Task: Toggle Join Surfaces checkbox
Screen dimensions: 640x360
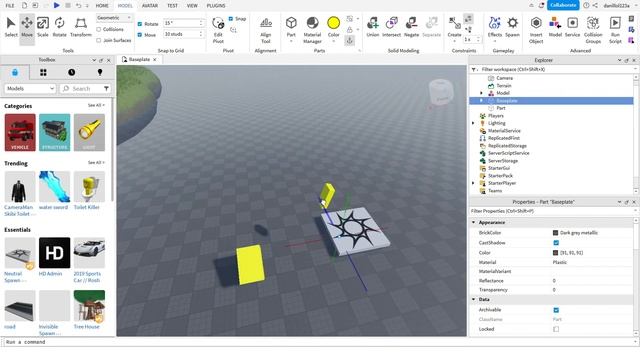Action: [99, 40]
